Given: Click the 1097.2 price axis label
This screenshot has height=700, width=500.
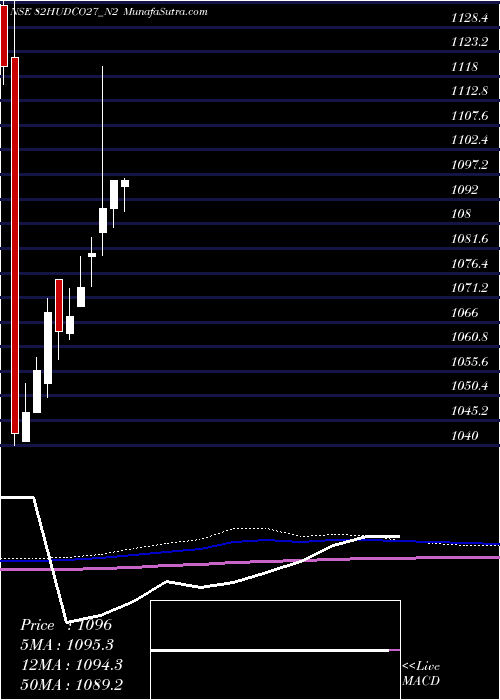Looking at the screenshot, I should pyautogui.click(x=470, y=165).
